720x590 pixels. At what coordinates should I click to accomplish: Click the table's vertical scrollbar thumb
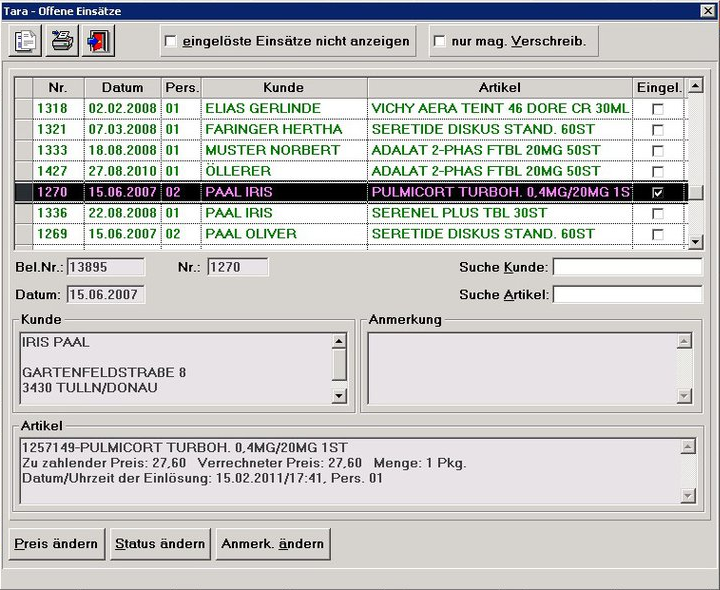click(x=696, y=193)
